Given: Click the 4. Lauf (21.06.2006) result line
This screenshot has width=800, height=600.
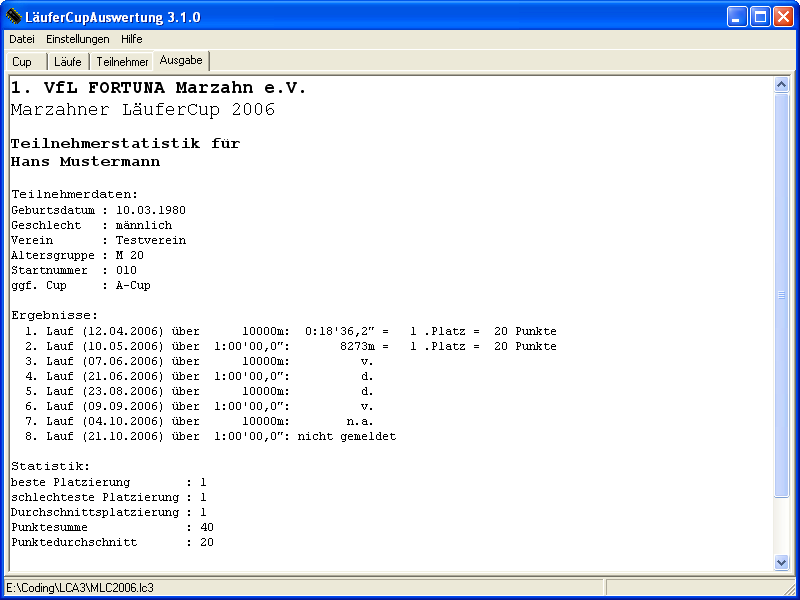Looking at the screenshot, I should [x=199, y=376].
